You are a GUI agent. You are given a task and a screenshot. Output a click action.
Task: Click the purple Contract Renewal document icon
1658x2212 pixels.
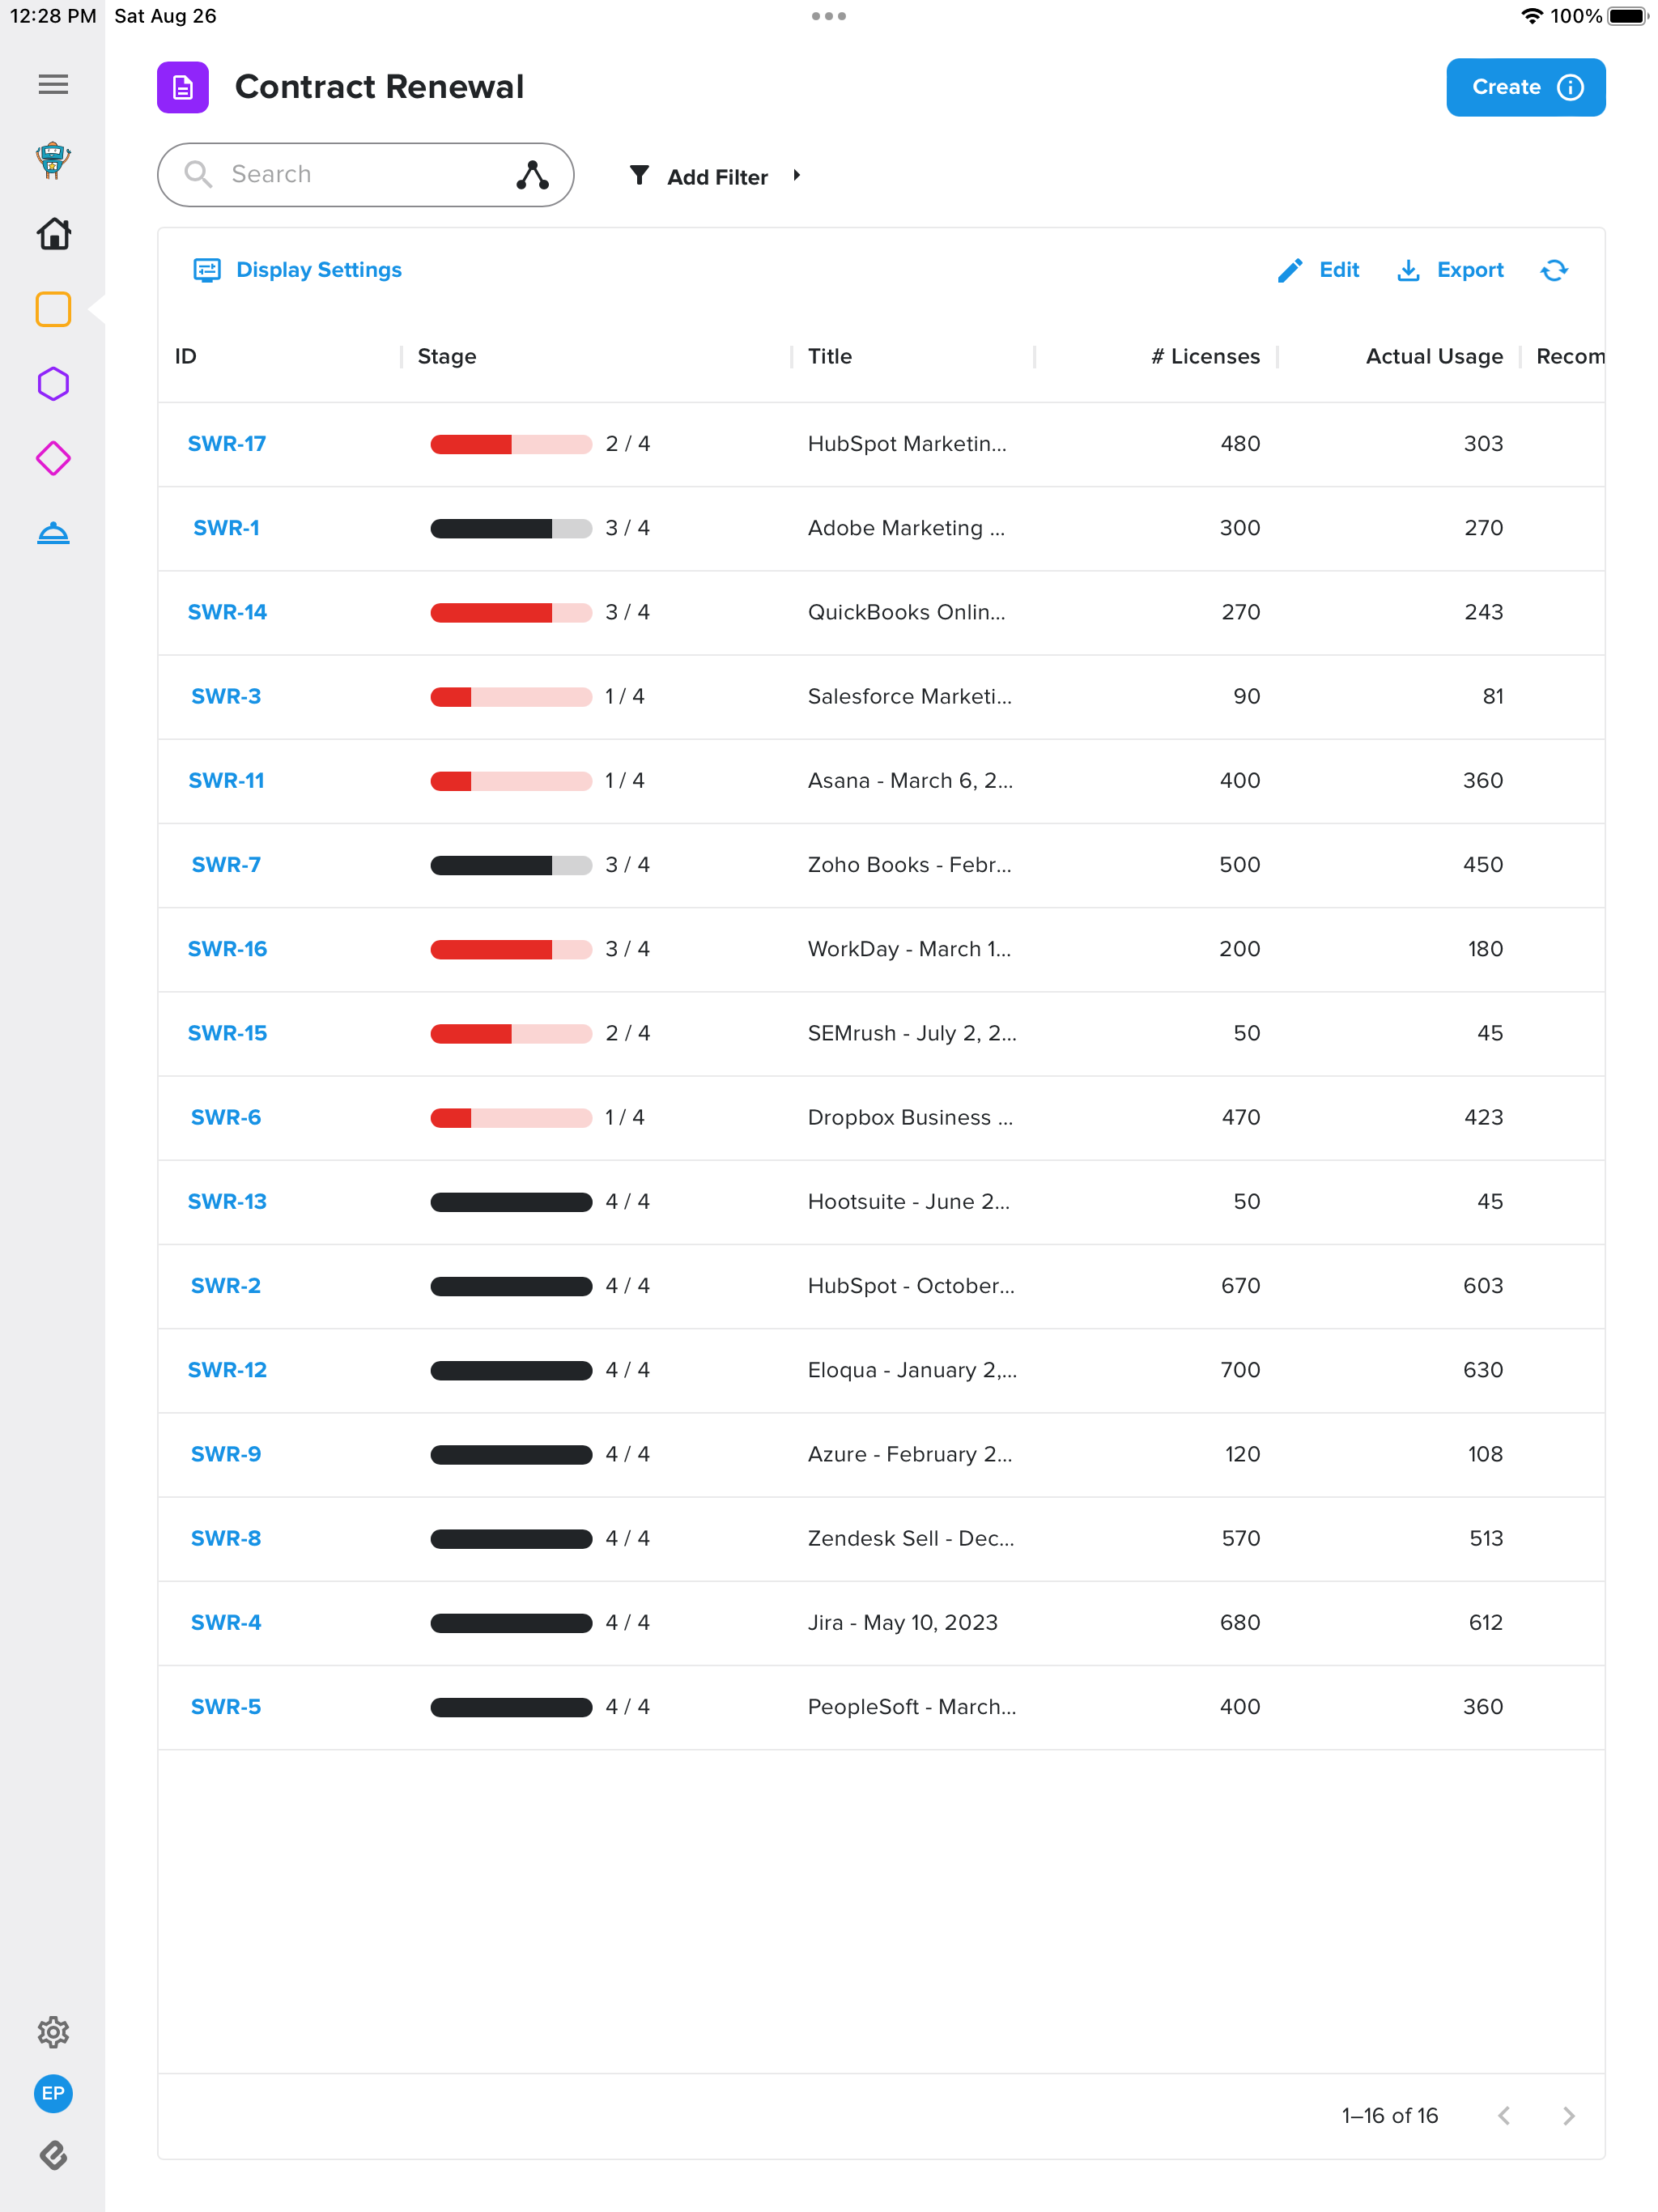pos(183,87)
